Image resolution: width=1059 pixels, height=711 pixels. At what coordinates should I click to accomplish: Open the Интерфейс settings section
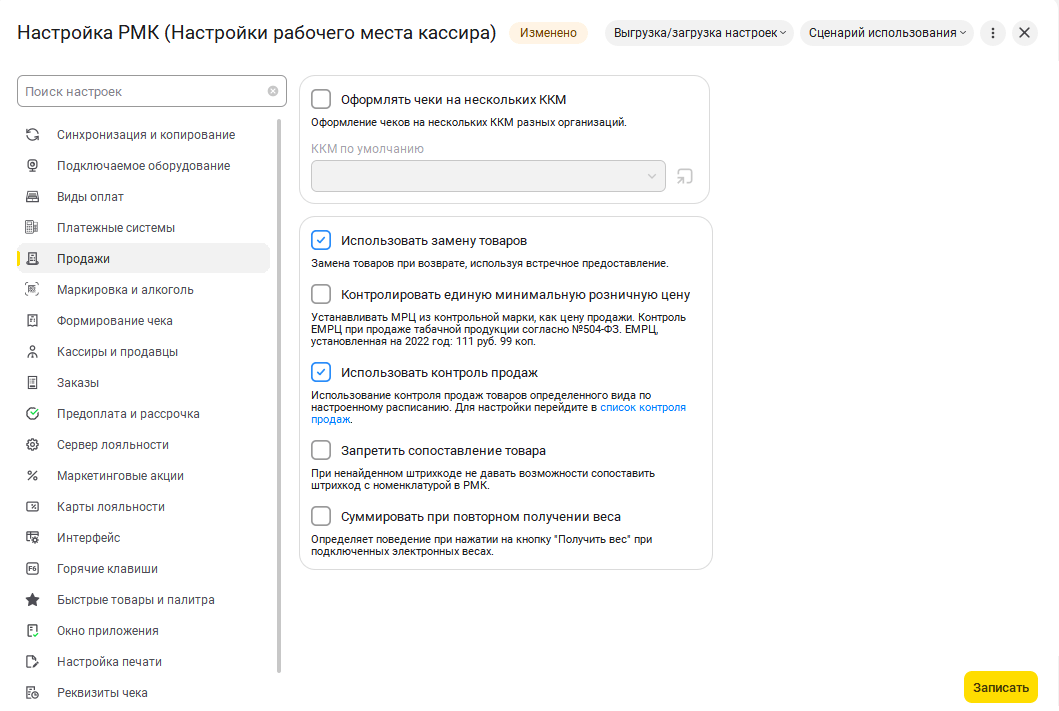pyautogui.click(x=88, y=538)
